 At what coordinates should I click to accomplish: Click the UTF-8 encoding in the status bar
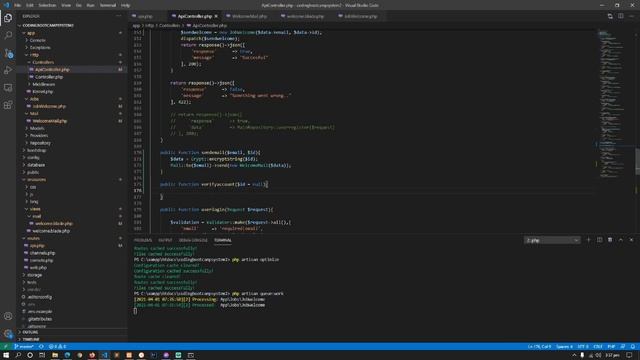tap(583, 347)
